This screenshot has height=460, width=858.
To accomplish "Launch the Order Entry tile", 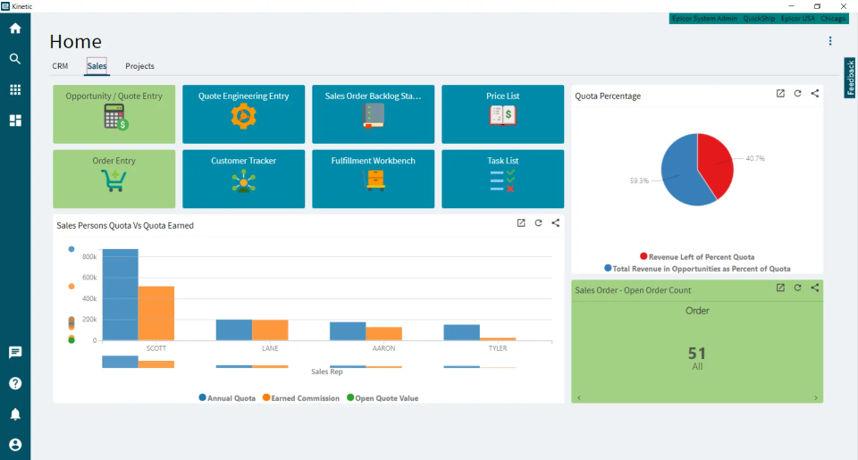I will 114,179.
